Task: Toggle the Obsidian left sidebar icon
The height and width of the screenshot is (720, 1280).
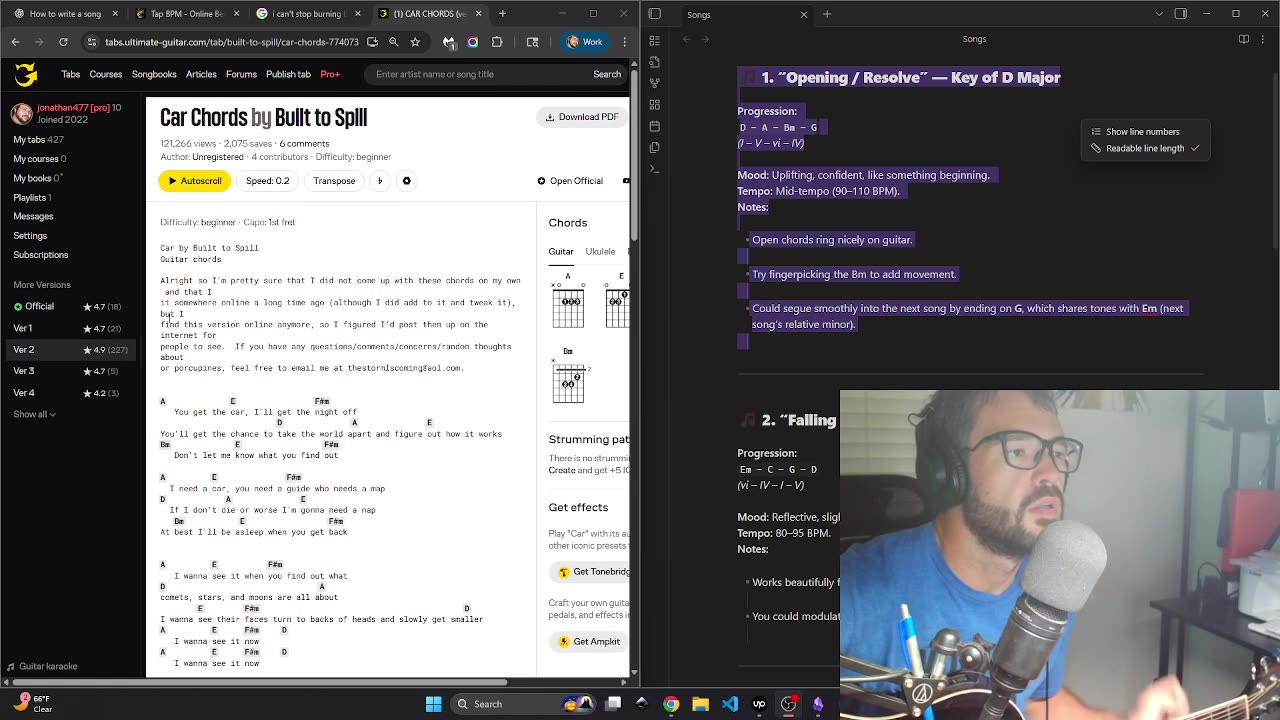Action: (654, 14)
